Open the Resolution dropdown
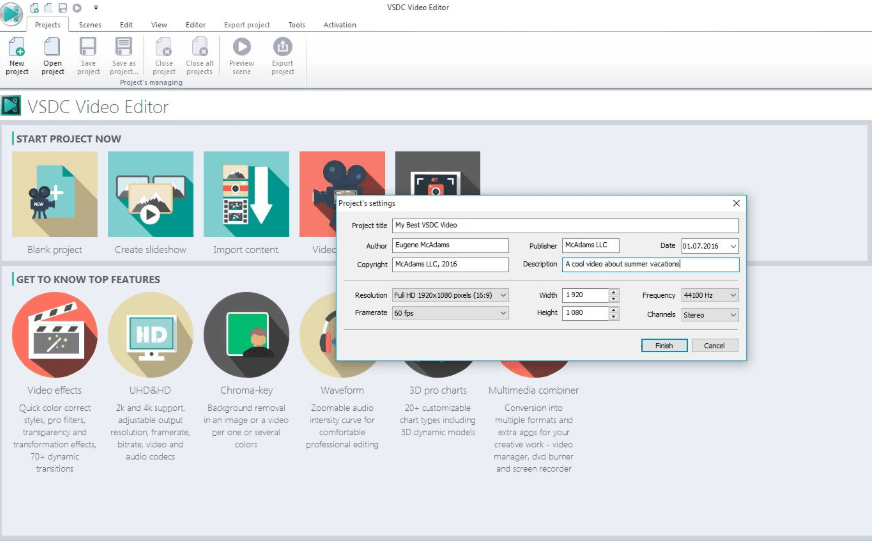The image size is (872, 541). [x=450, y=295]
